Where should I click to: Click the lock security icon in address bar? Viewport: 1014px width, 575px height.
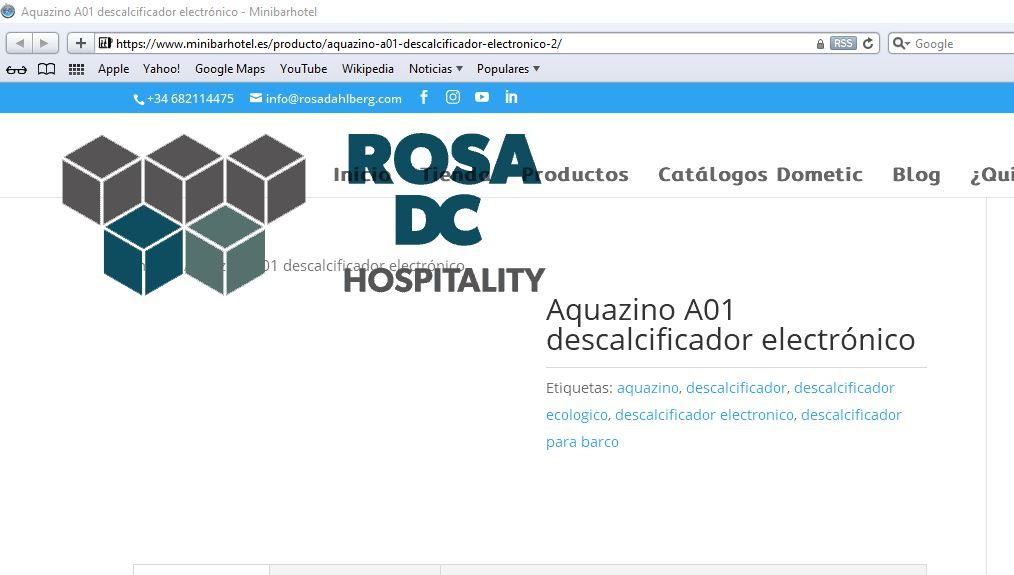[x=820, y=44]
